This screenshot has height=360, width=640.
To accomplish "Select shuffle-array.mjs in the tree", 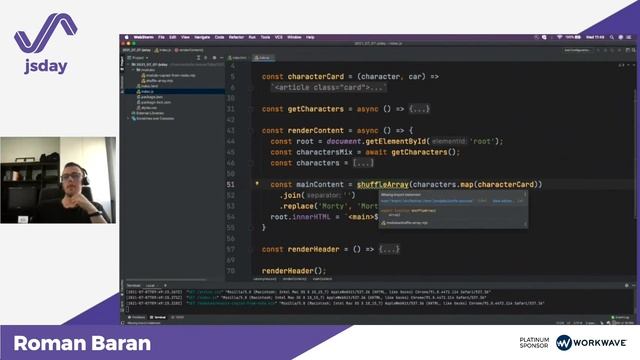I will 157,80.
